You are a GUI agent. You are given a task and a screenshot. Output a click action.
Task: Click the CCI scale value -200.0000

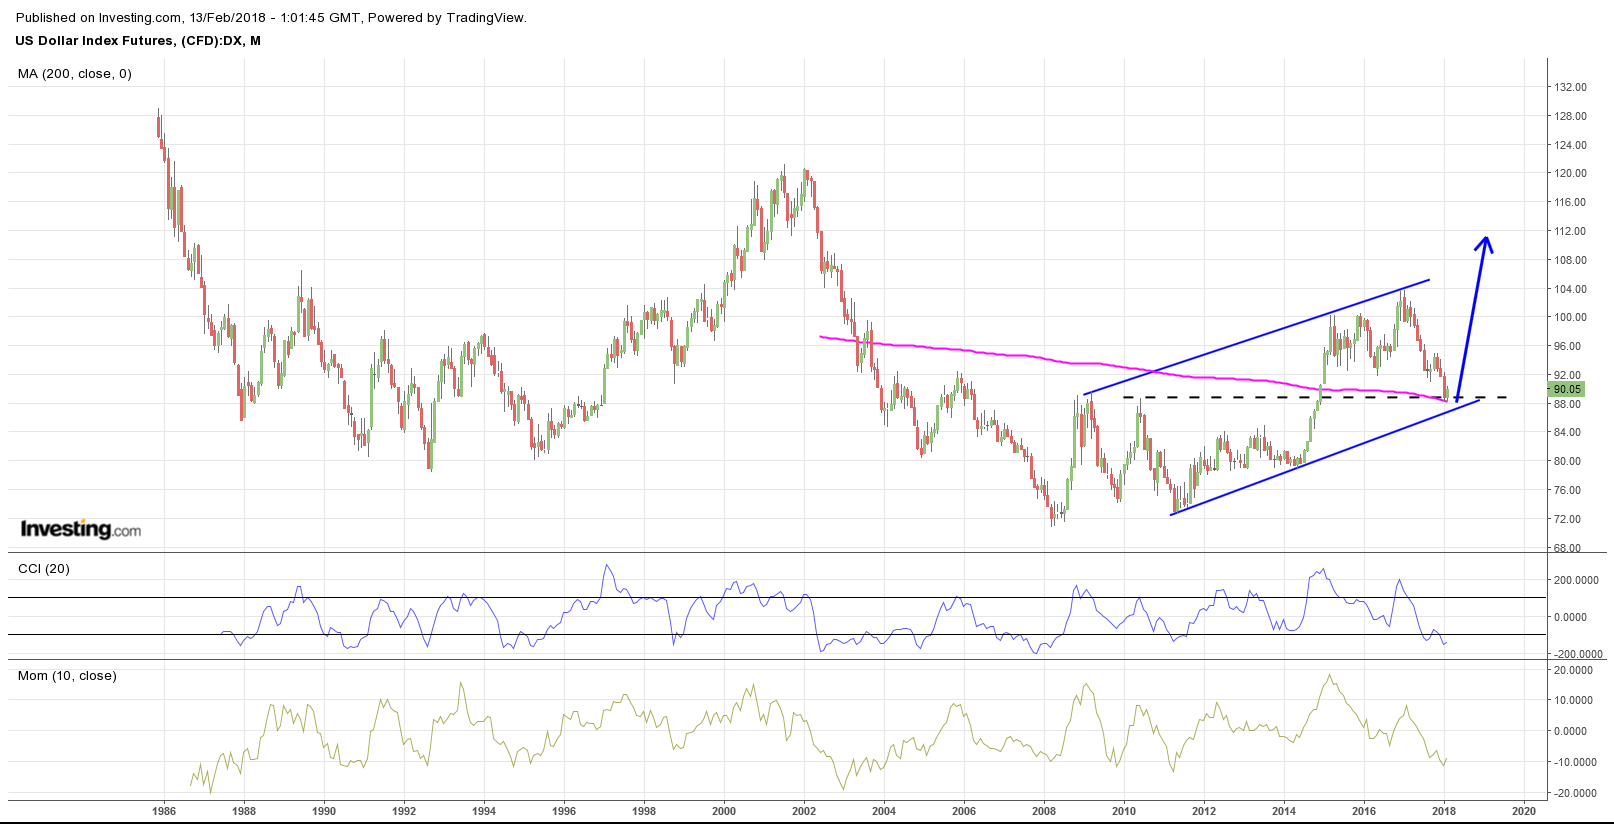pyautogui.click(x=1577, y=655)
